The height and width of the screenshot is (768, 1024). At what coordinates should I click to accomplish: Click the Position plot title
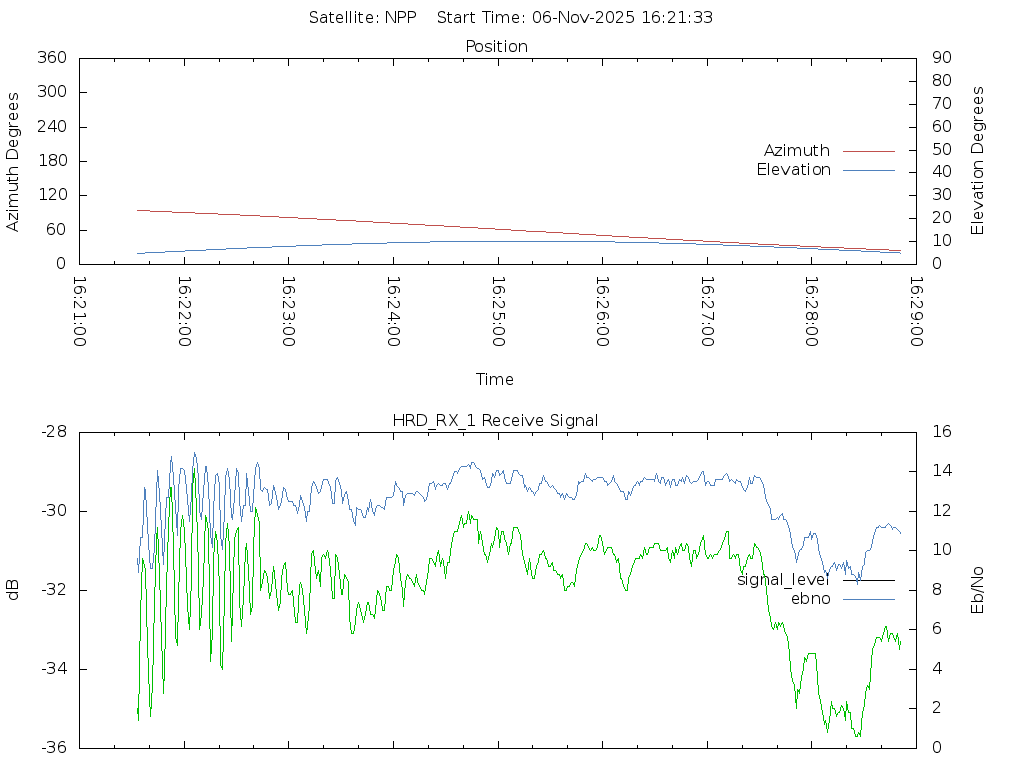coord(497,46)
